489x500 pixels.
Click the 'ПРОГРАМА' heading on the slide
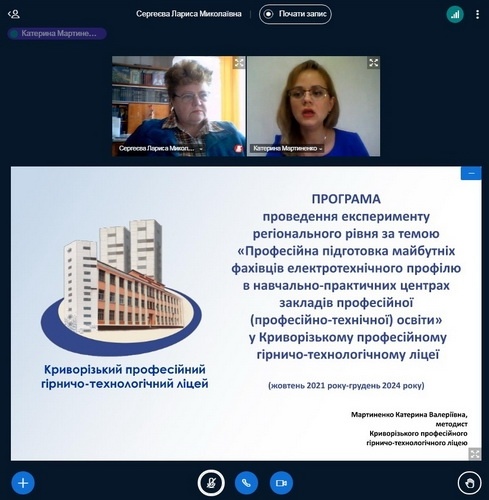pyautogui.click(x=346, y=199)
